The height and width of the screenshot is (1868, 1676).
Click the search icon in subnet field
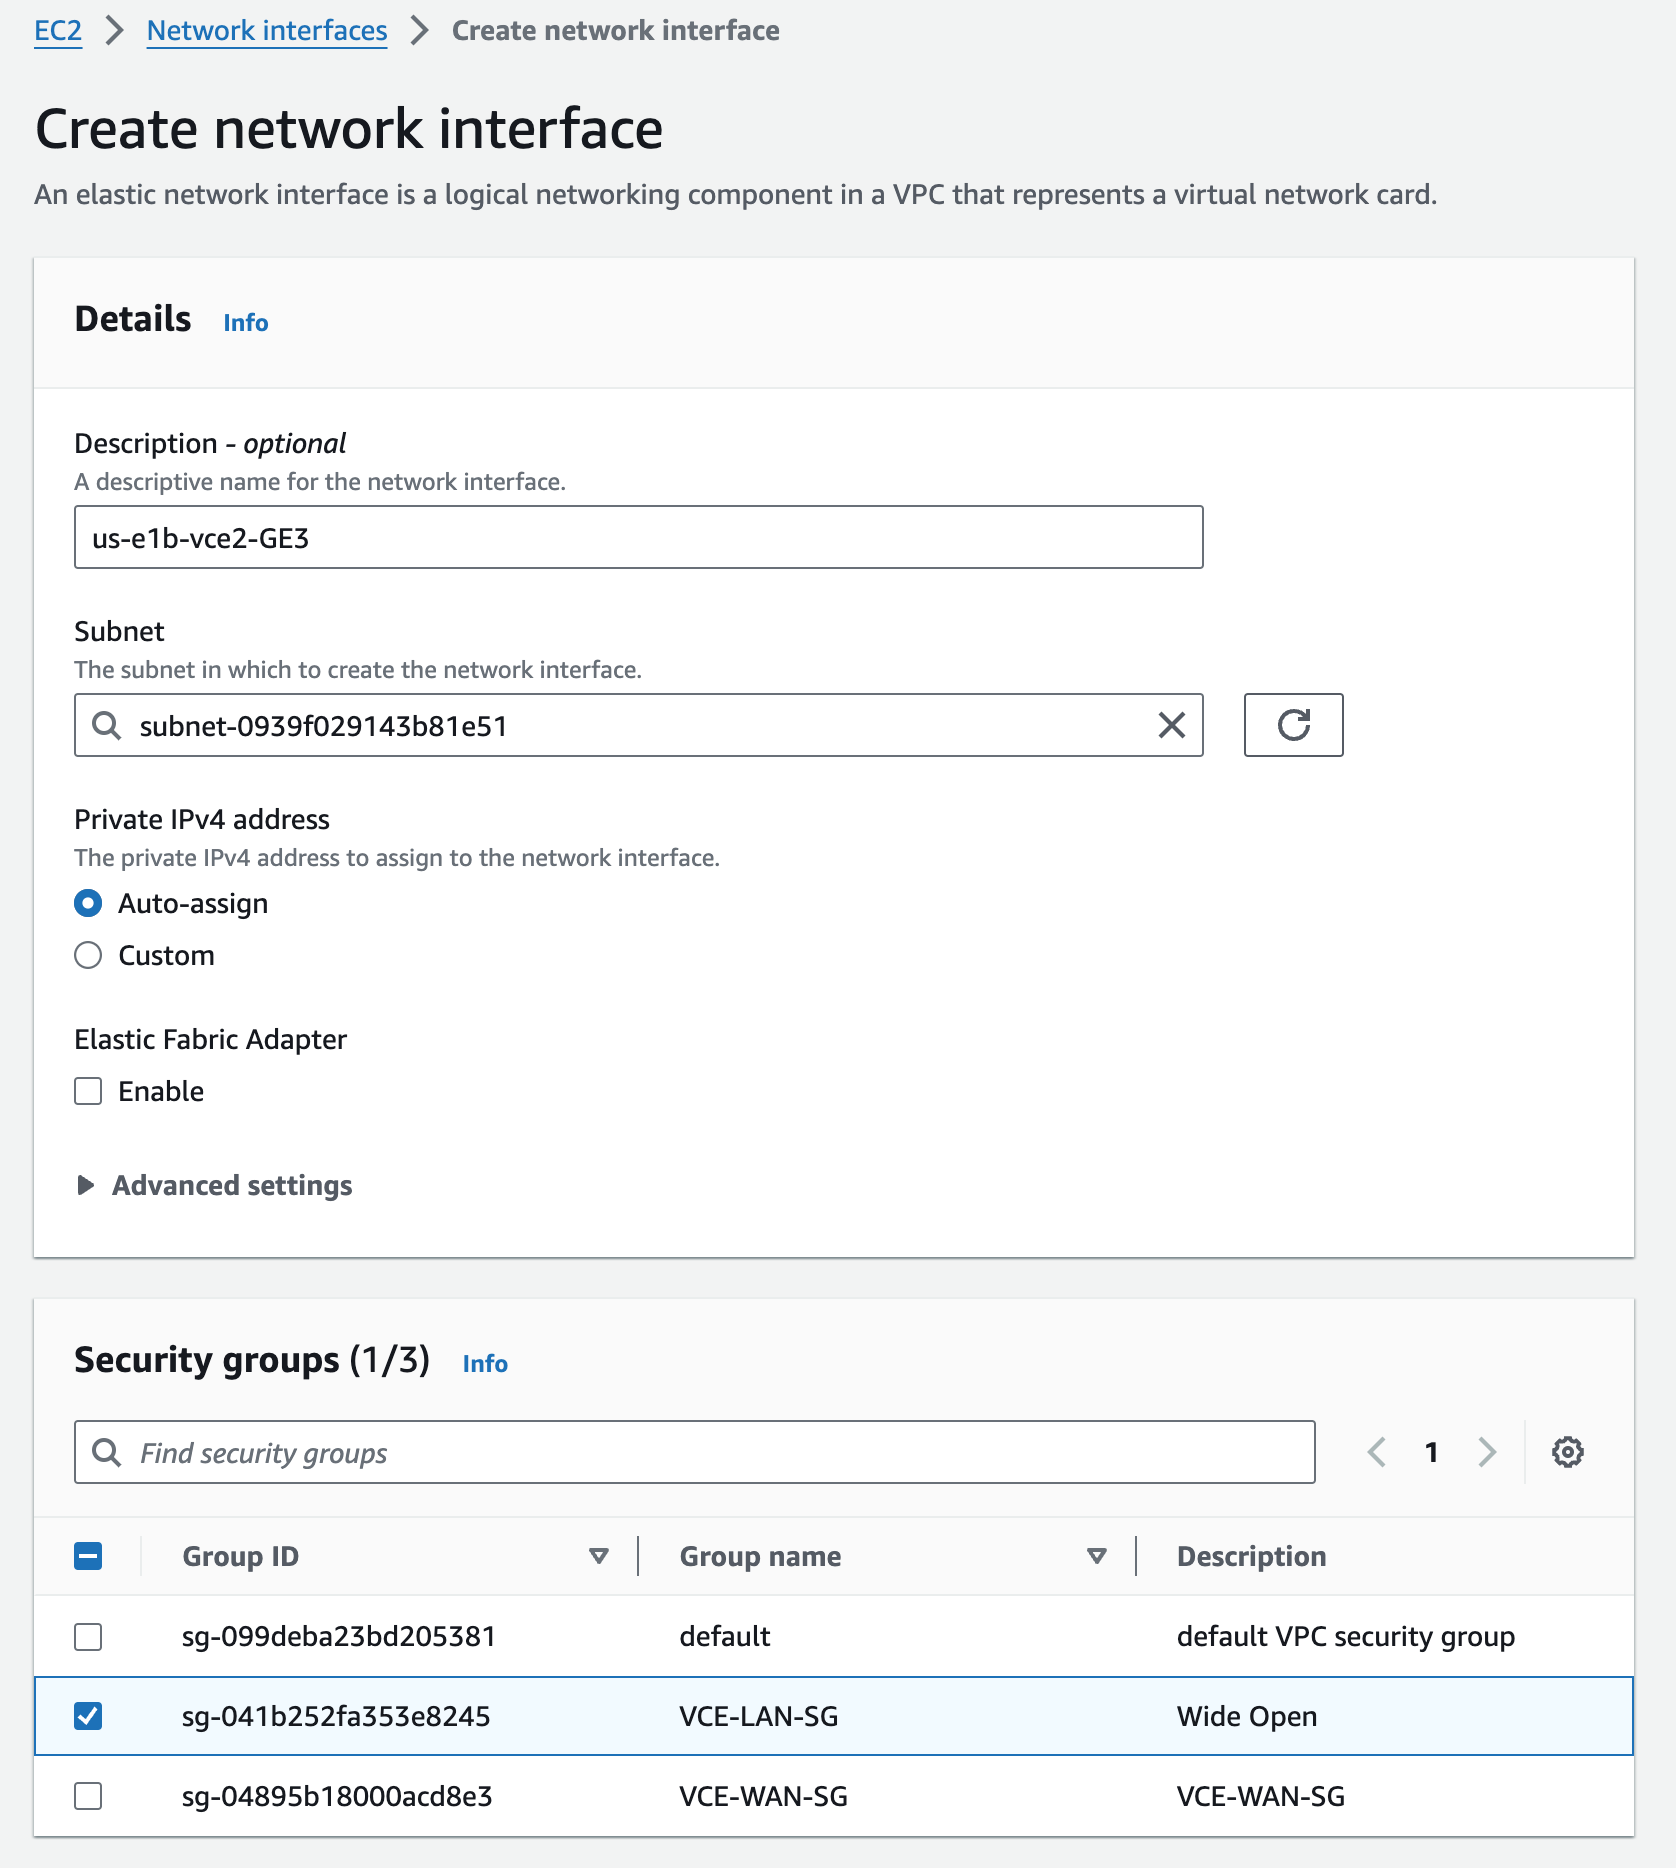coord(106,725)
